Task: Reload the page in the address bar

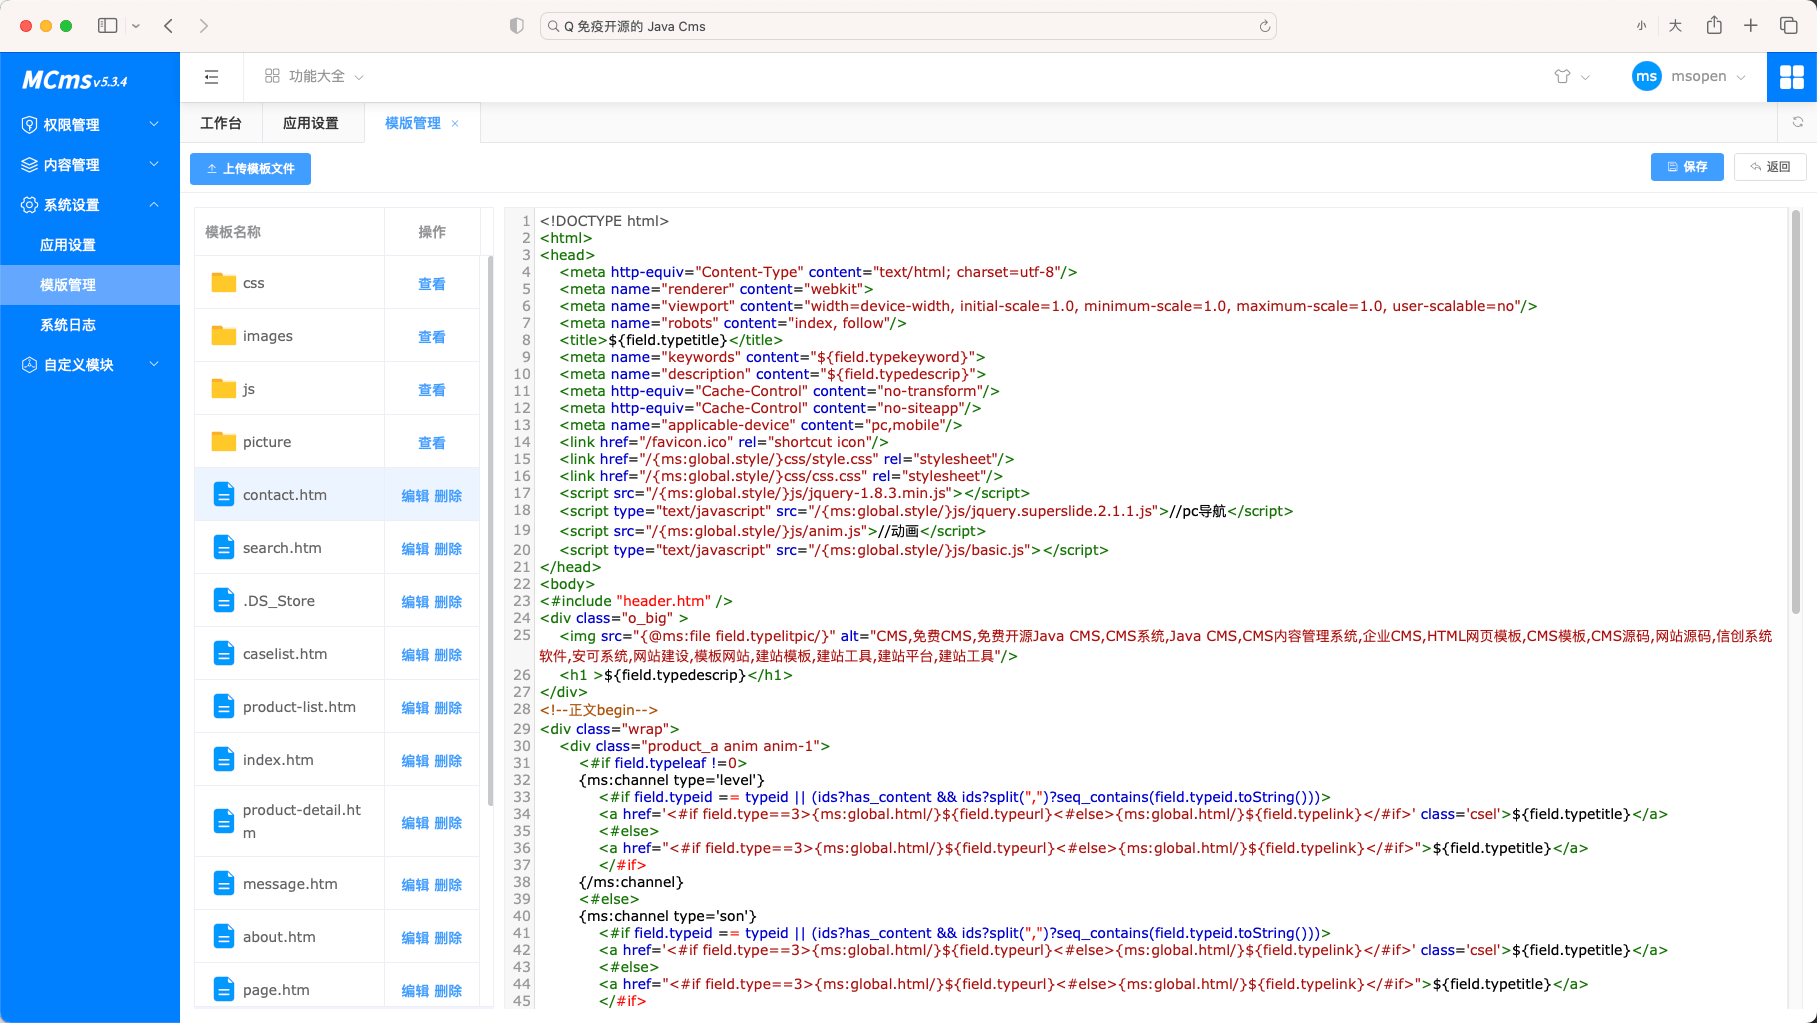Action: [x=1264, y=27]
